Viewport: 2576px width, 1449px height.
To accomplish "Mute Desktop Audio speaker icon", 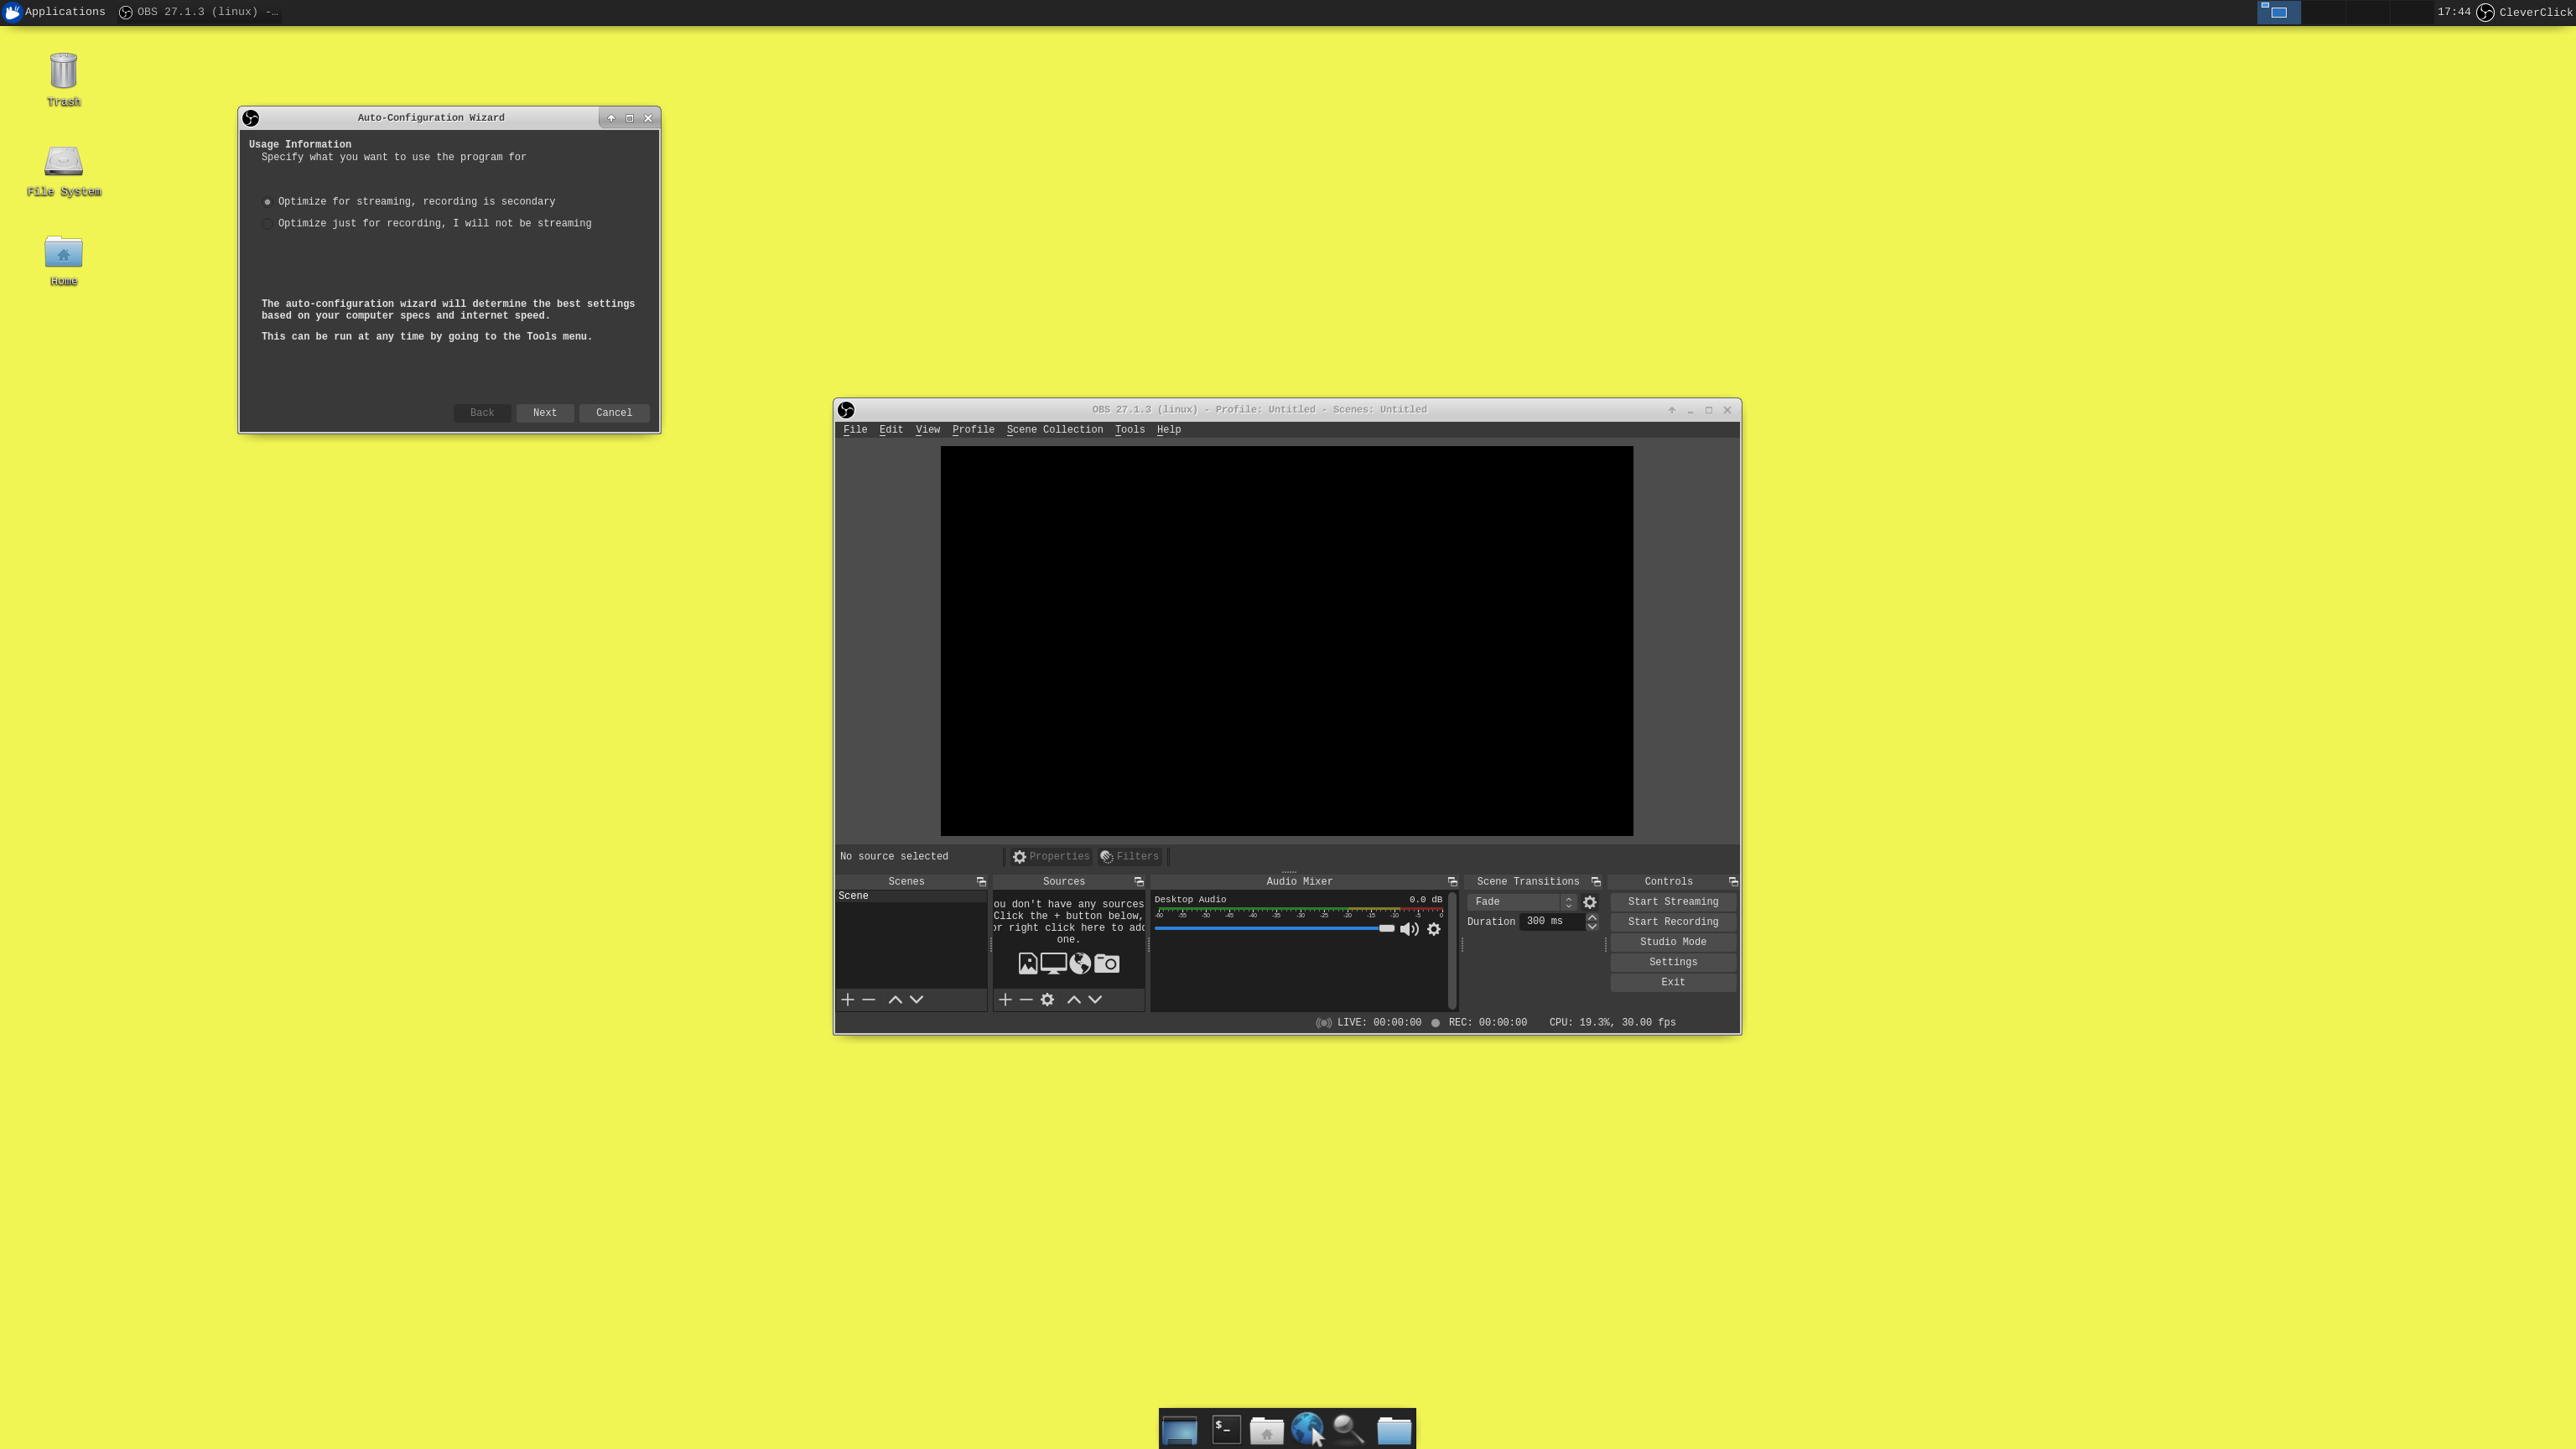I will (1409, 929).
